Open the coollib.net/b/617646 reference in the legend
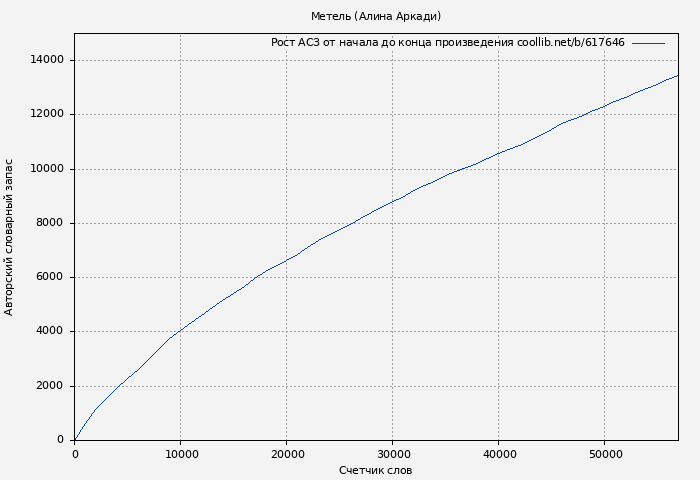Image resolution: width=700 pixels, height=480 pixels. 570,43
